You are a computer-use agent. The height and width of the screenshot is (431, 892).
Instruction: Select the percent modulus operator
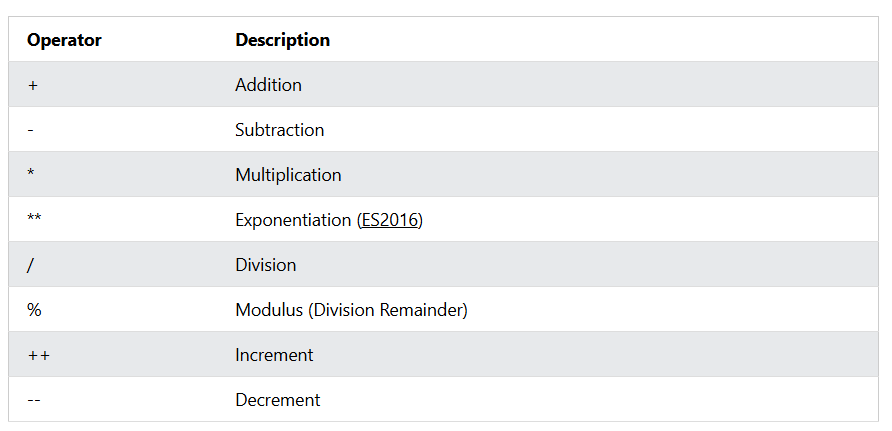tap(34, 310)
